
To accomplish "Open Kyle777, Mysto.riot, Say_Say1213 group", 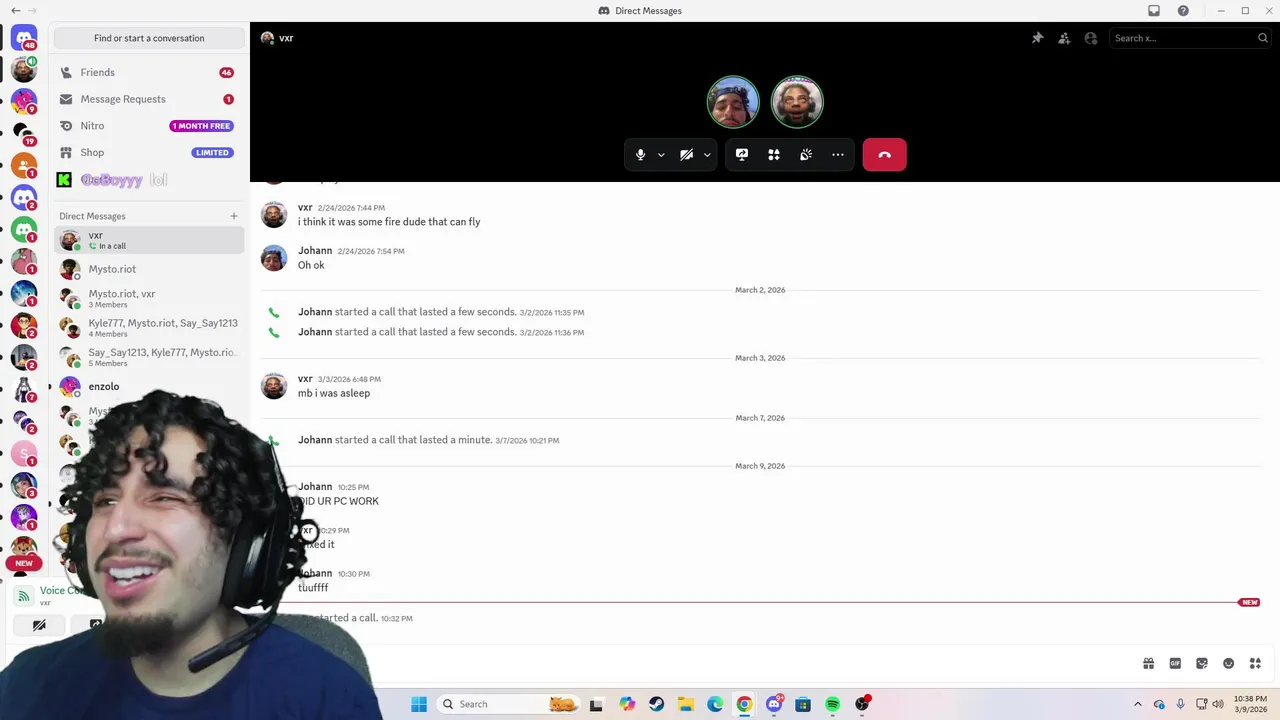I will click(149, 327).
